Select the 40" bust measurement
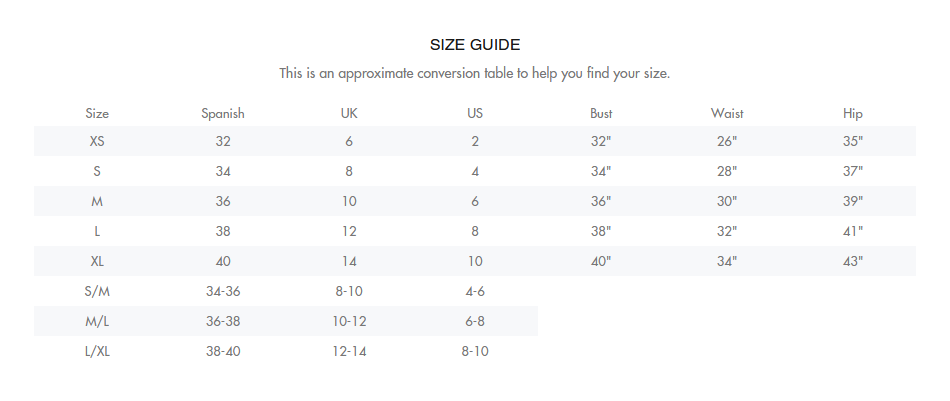 click(x=601, y=261)
